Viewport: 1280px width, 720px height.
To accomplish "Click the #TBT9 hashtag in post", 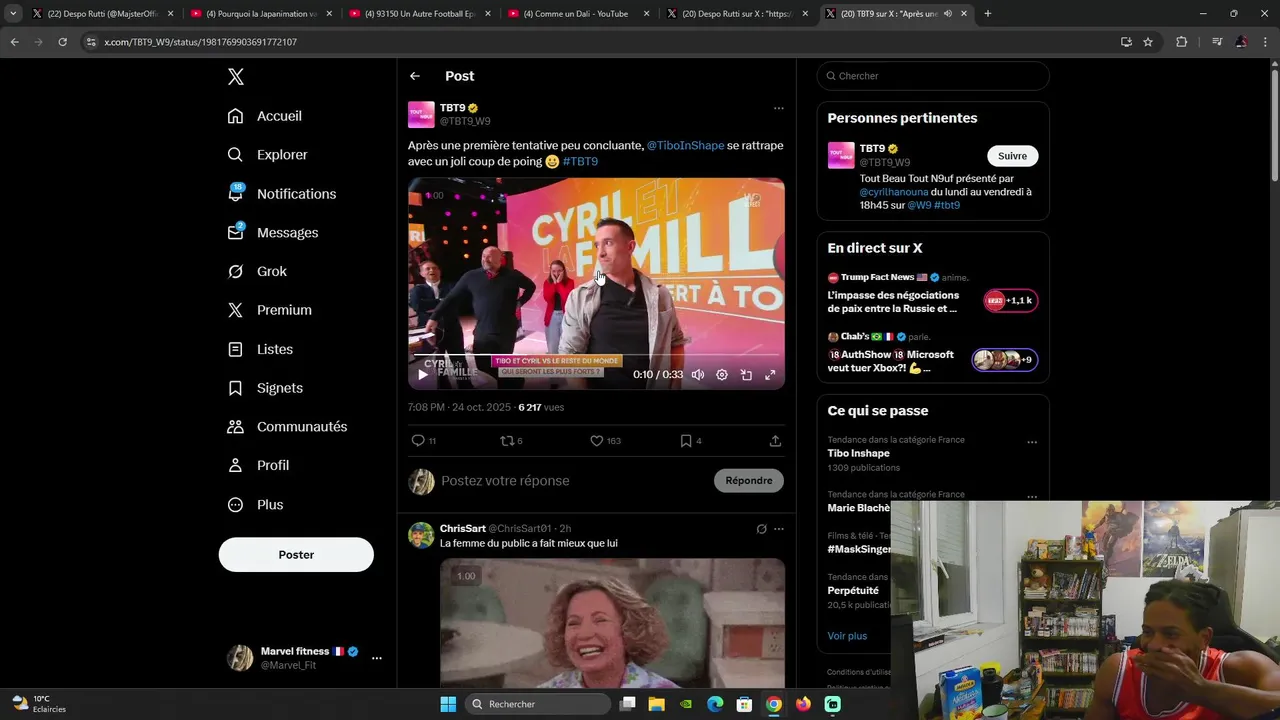I will coord(580,162).
